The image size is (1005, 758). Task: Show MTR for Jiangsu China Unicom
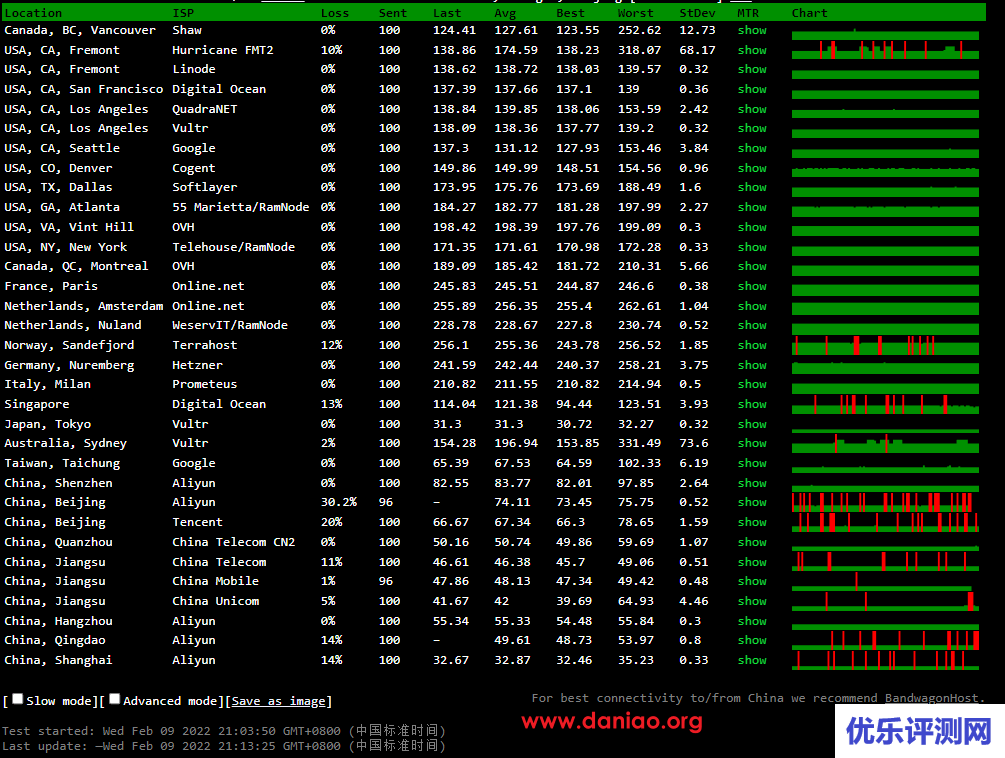coord(752,600)
